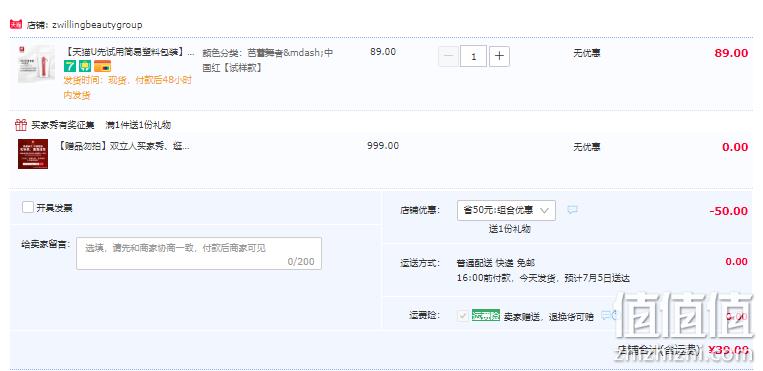Click the green shield guarantee badge
763x371 pixels.
pos(85,66)
